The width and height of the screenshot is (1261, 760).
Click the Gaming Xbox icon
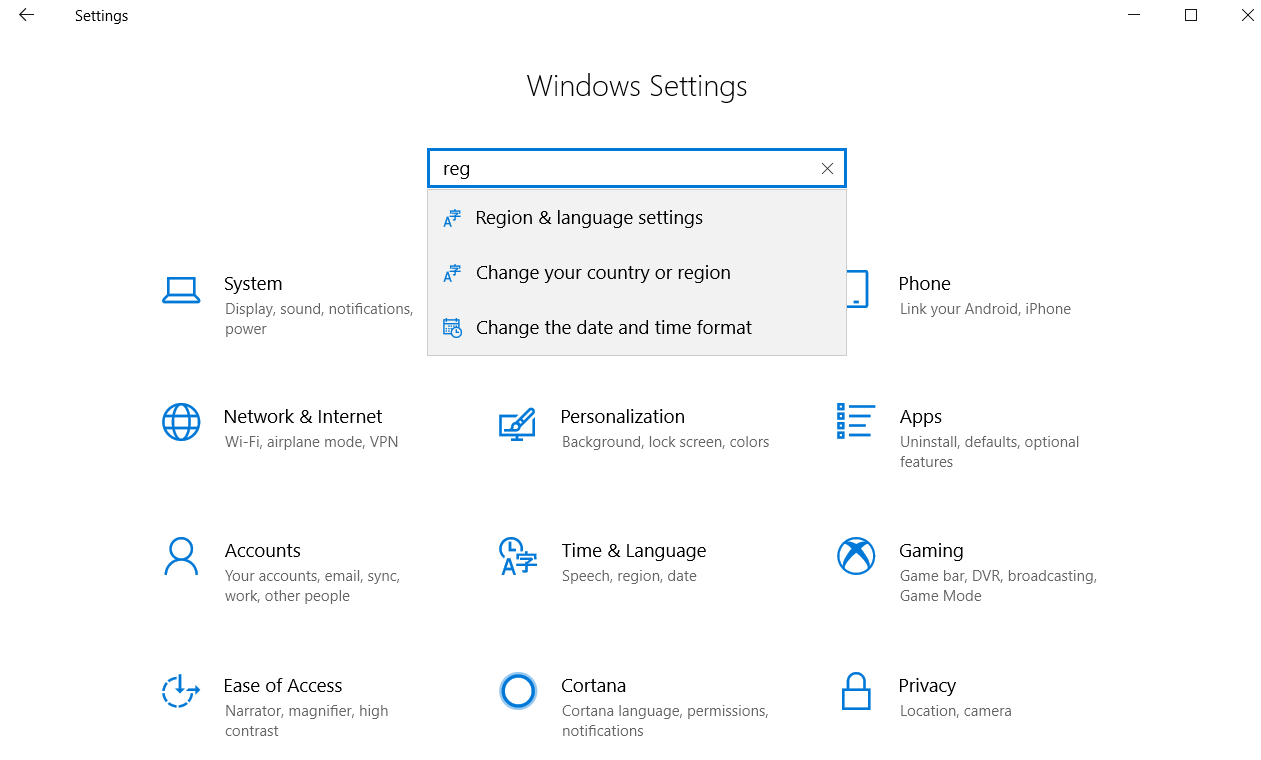(856, 556)
